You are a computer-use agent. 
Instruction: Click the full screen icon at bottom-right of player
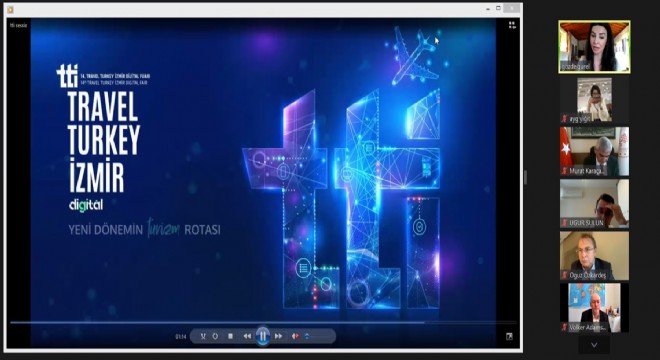[509, 336]
